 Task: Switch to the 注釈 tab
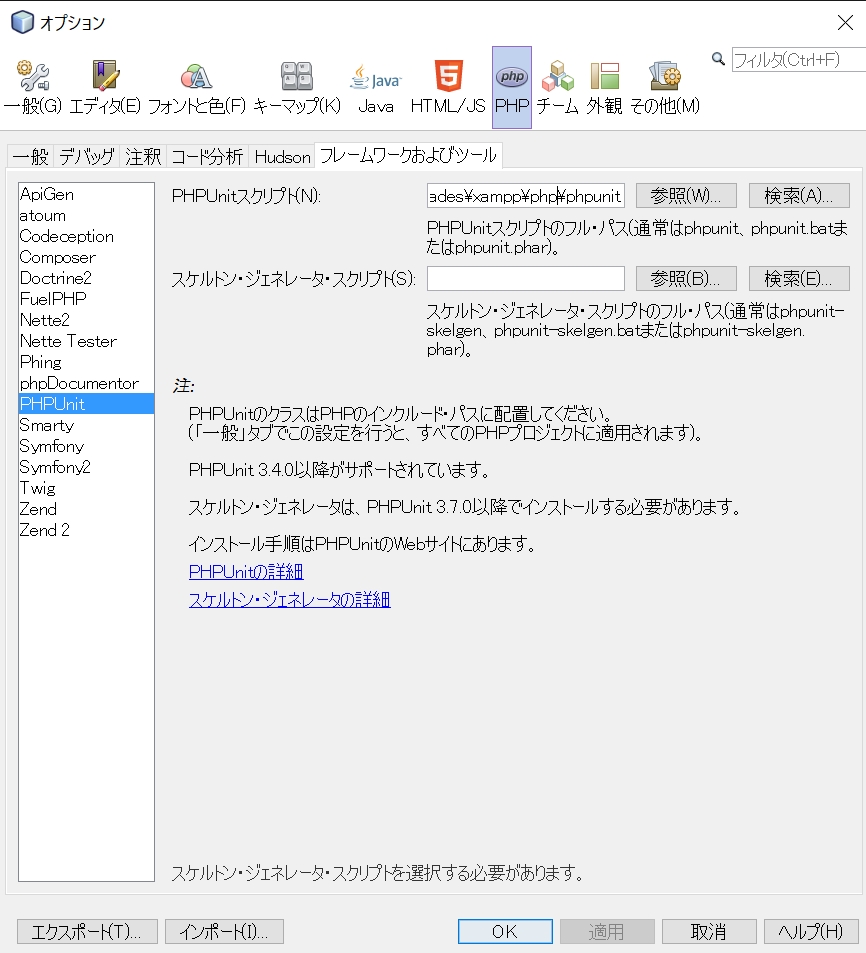coord(143,156)
